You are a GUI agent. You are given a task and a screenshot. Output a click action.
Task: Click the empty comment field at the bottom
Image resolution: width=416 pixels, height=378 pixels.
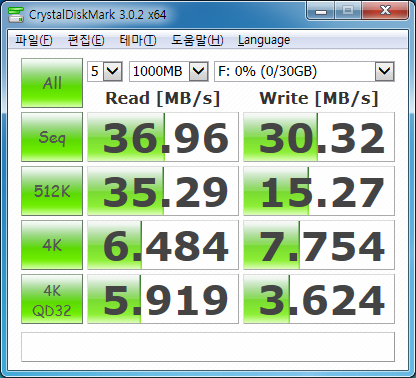[x=208, y=347]
